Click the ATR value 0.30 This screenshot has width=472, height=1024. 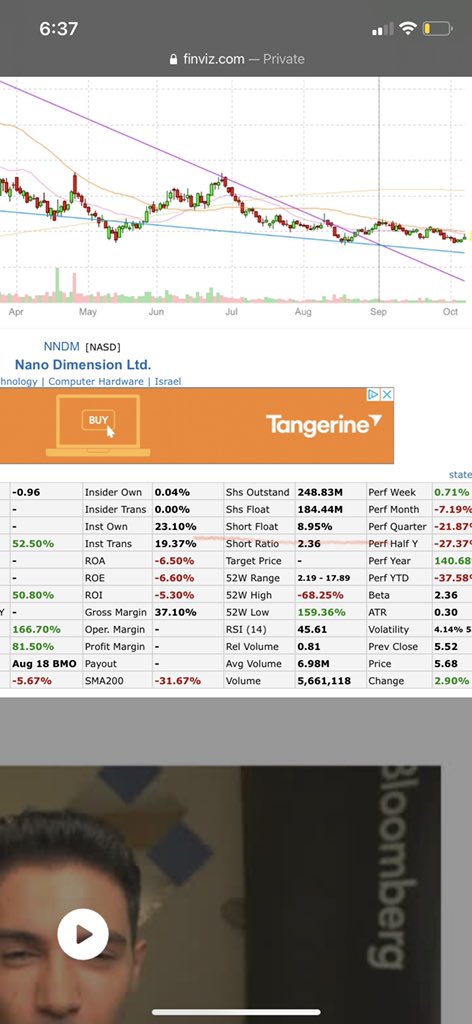pos(445,612)
